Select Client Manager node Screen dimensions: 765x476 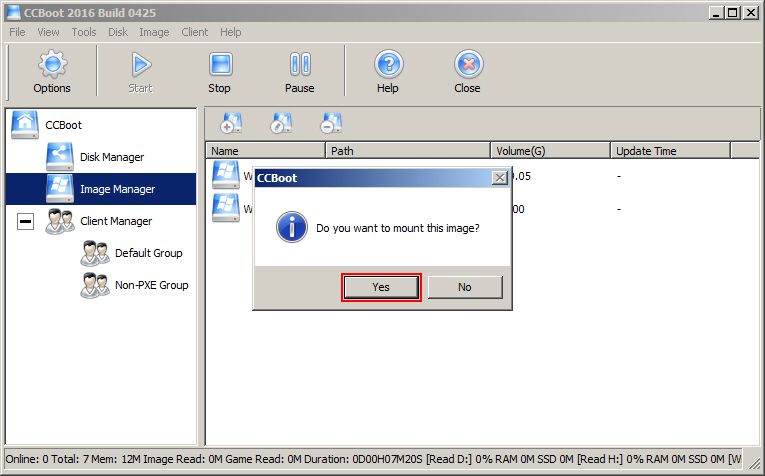point(116,221)
